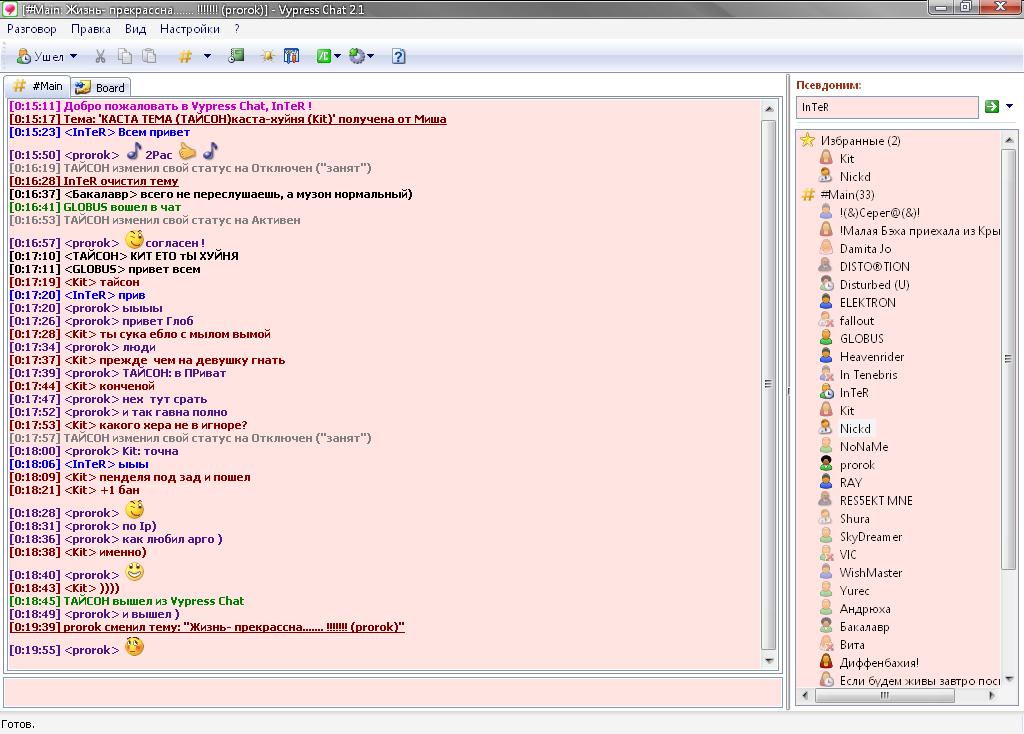Click the orange hash channel icon in toolbar

(185, 57)
